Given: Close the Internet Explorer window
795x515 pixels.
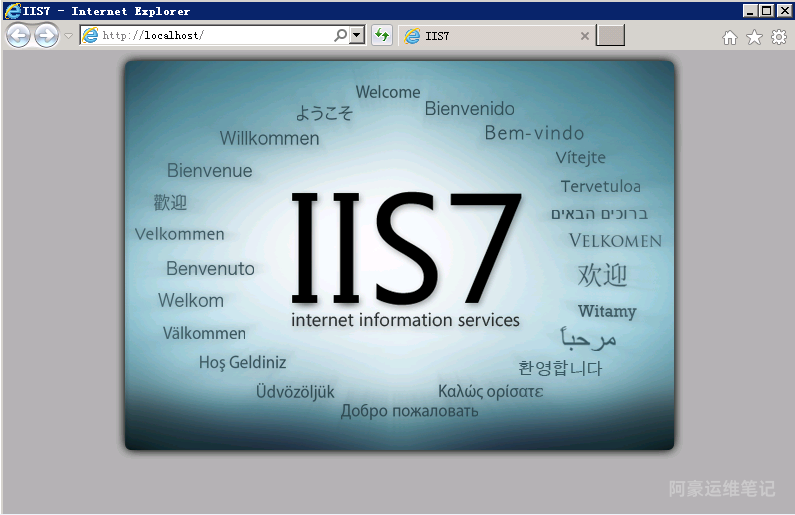Looking at the screenshot, I should [x=784, y=11].
